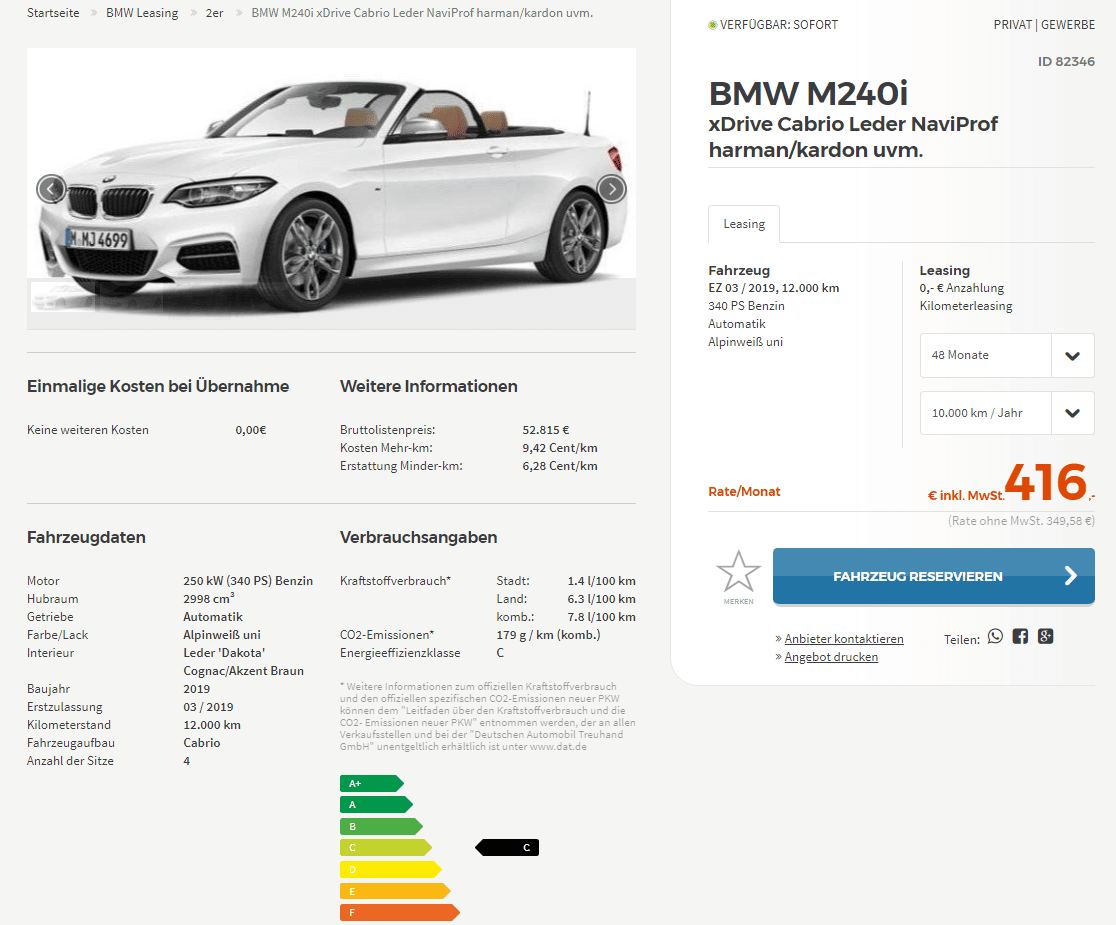Screen dimensions: 1116x925
Task: Show the next car image
Action: click(x=611, y=189)
